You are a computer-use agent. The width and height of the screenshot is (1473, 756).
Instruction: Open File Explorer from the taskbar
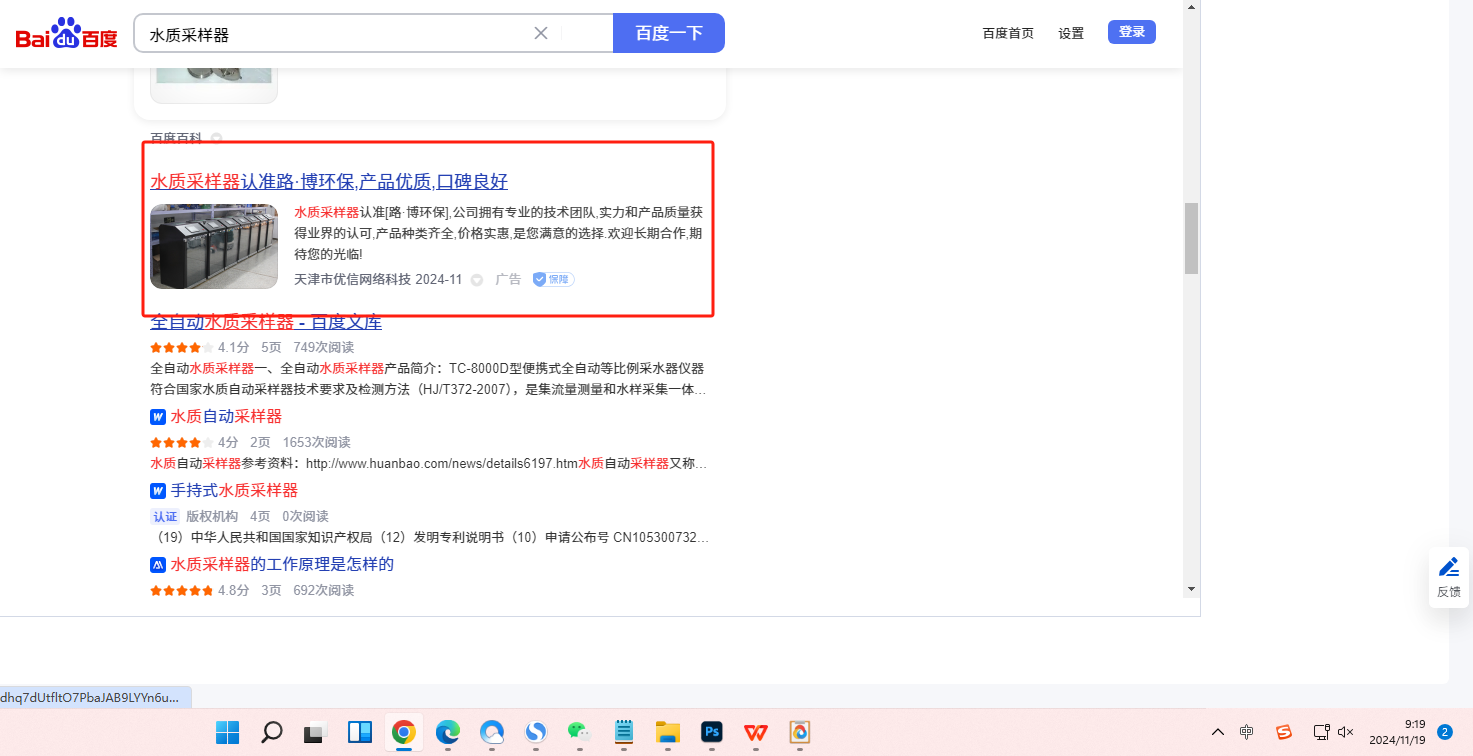coord(668,732)
